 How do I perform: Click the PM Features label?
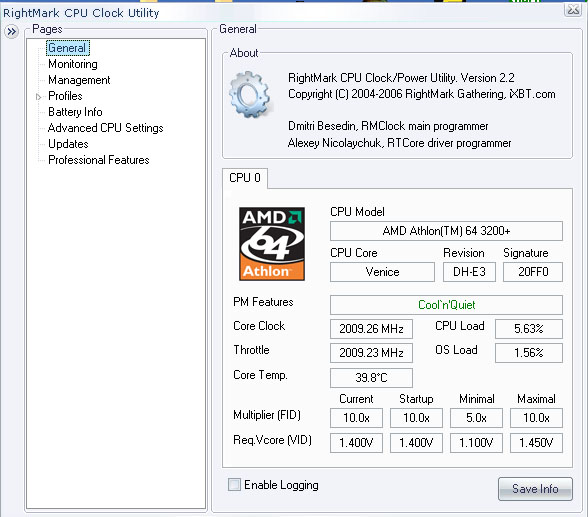(263, 302)
